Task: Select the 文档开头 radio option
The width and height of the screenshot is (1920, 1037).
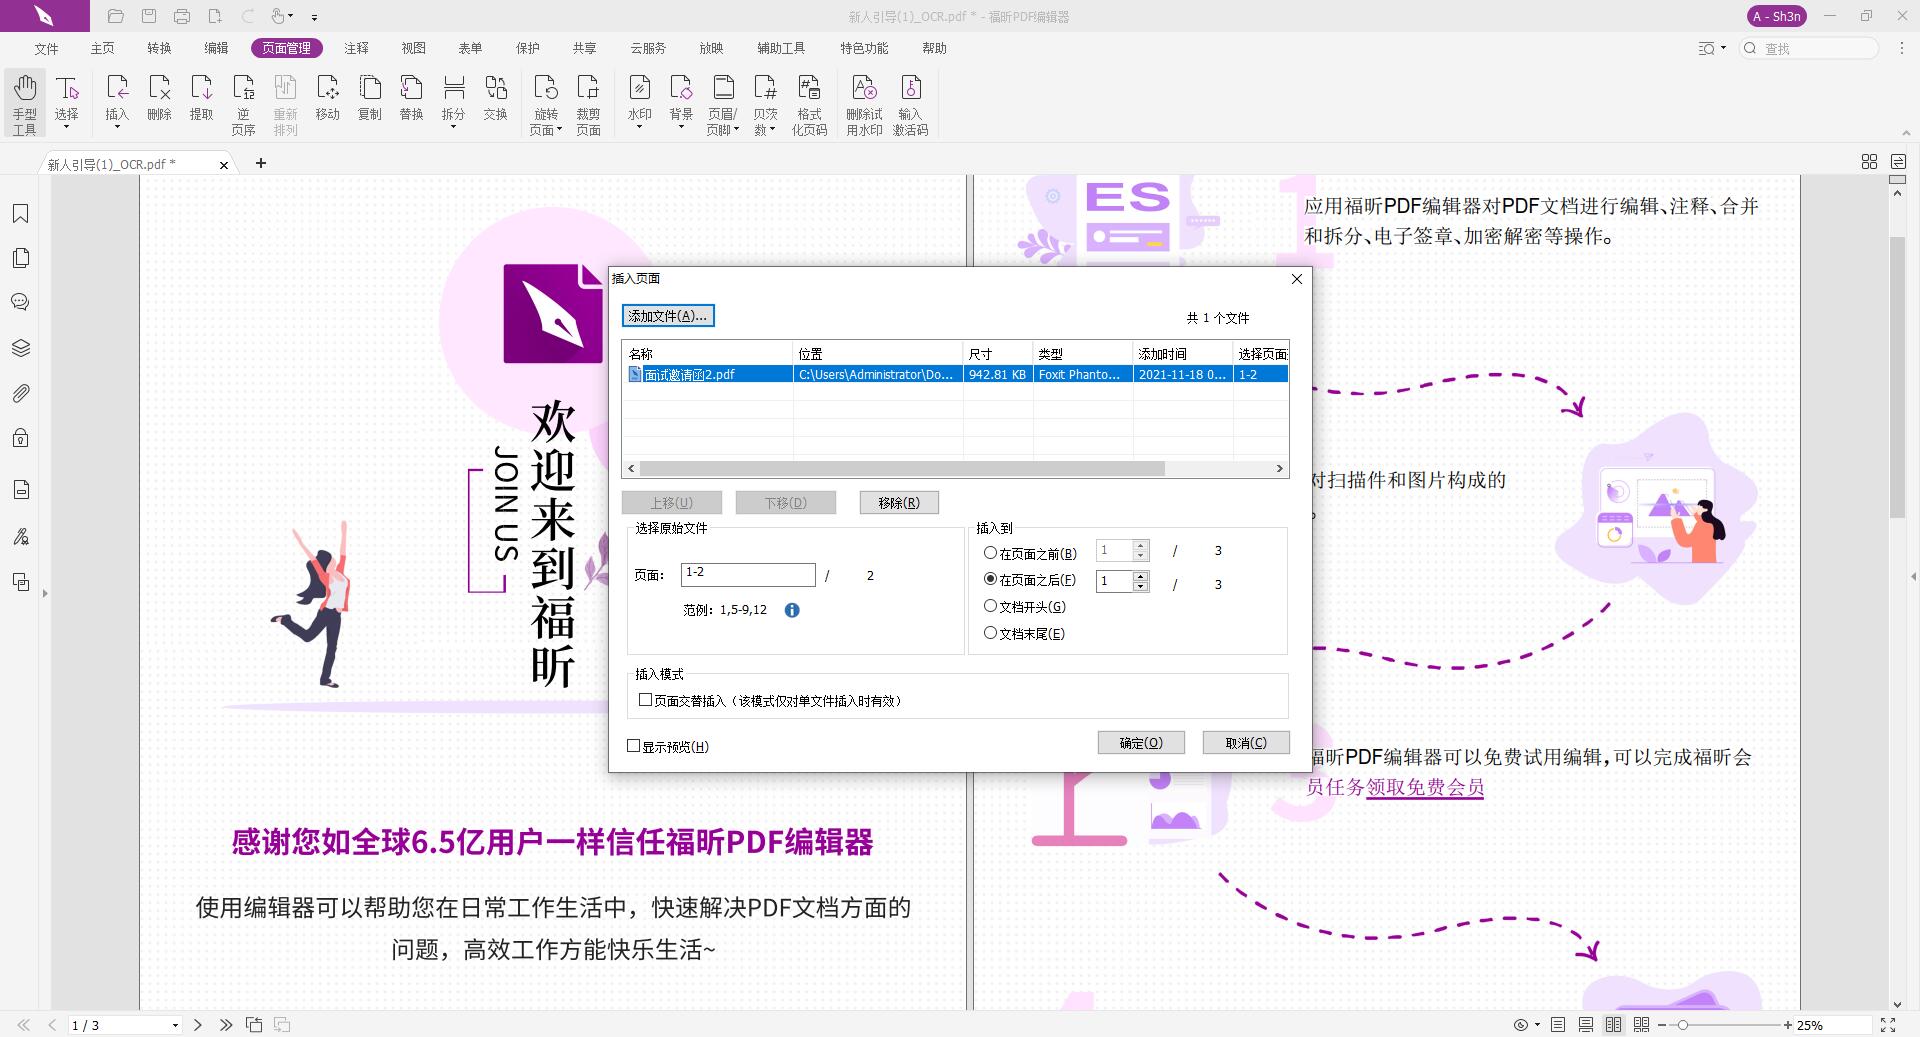Action: [x=991, y=606]
